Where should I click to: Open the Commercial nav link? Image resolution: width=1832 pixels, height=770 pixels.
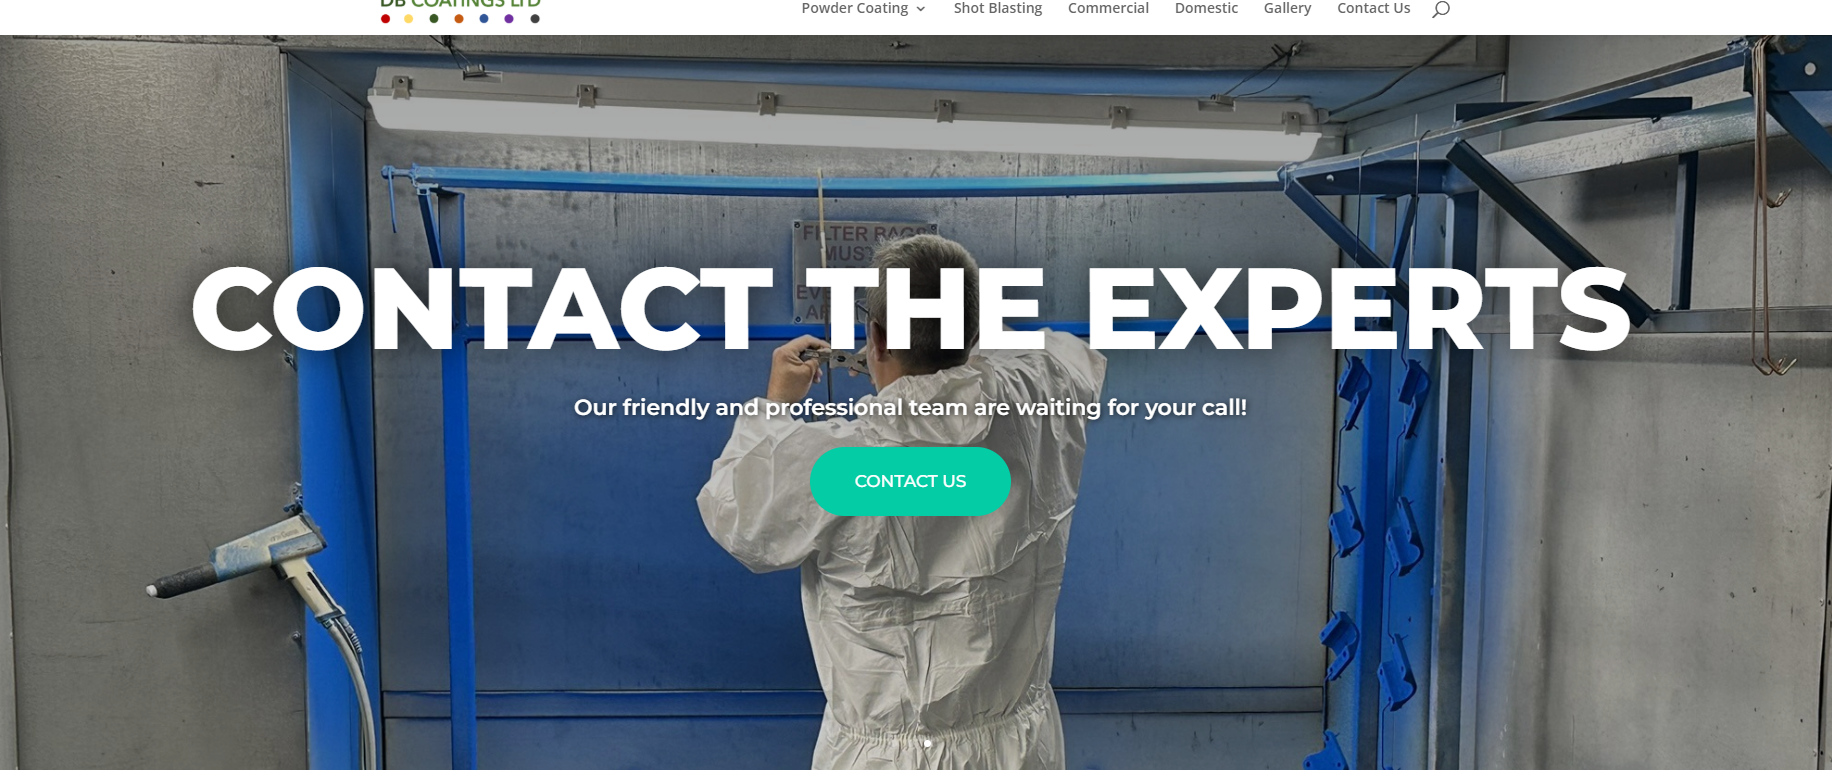pyautogui.click(x=1108, y=8)
